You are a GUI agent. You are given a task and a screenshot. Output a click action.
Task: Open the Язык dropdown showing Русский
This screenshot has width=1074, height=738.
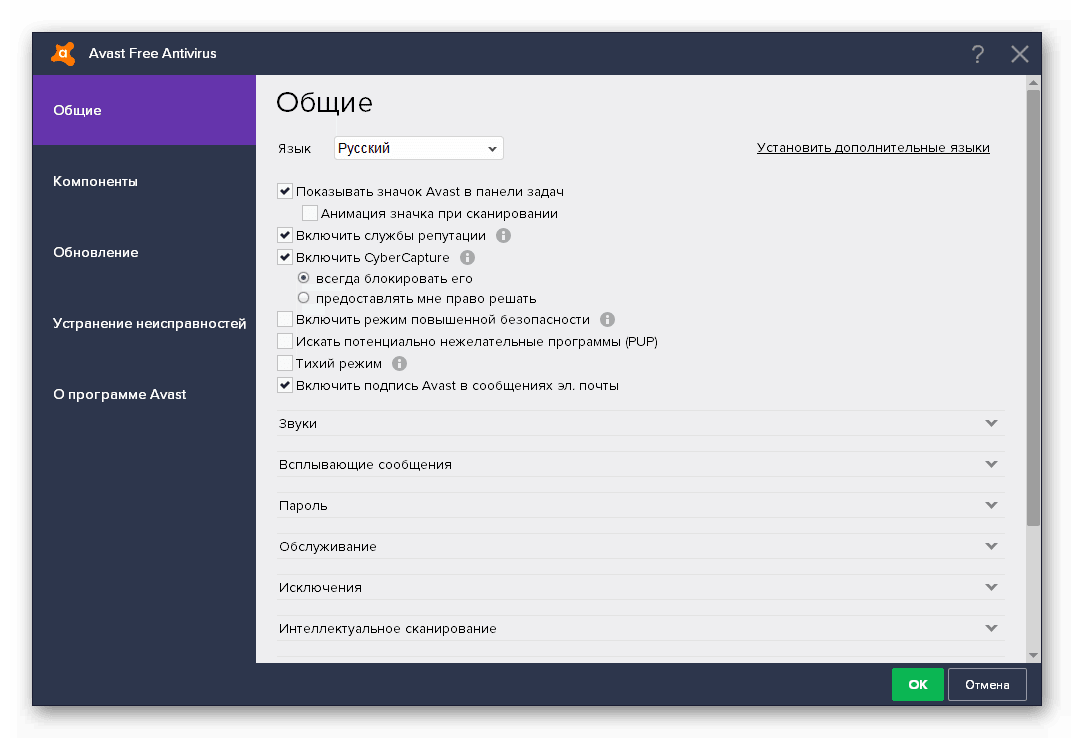click(x=419, y=148)
